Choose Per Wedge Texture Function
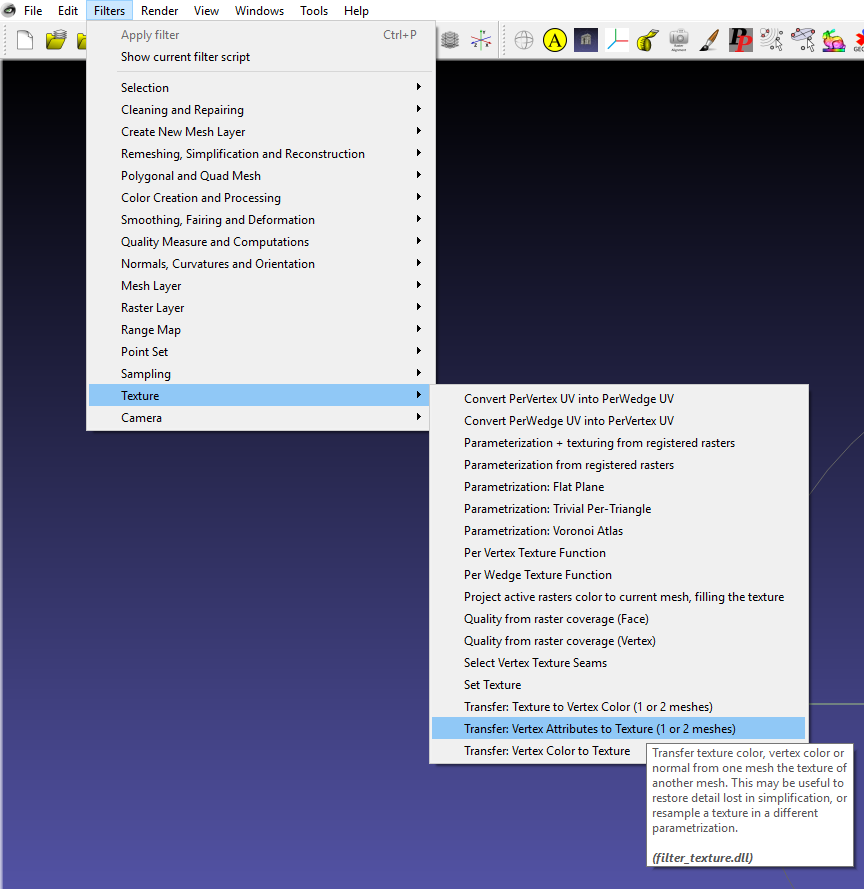 pos(619,575)
